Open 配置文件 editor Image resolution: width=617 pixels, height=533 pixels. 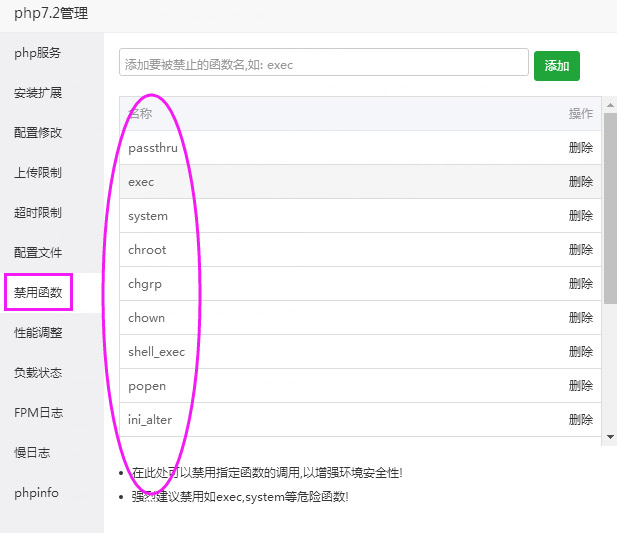(38, 253)
